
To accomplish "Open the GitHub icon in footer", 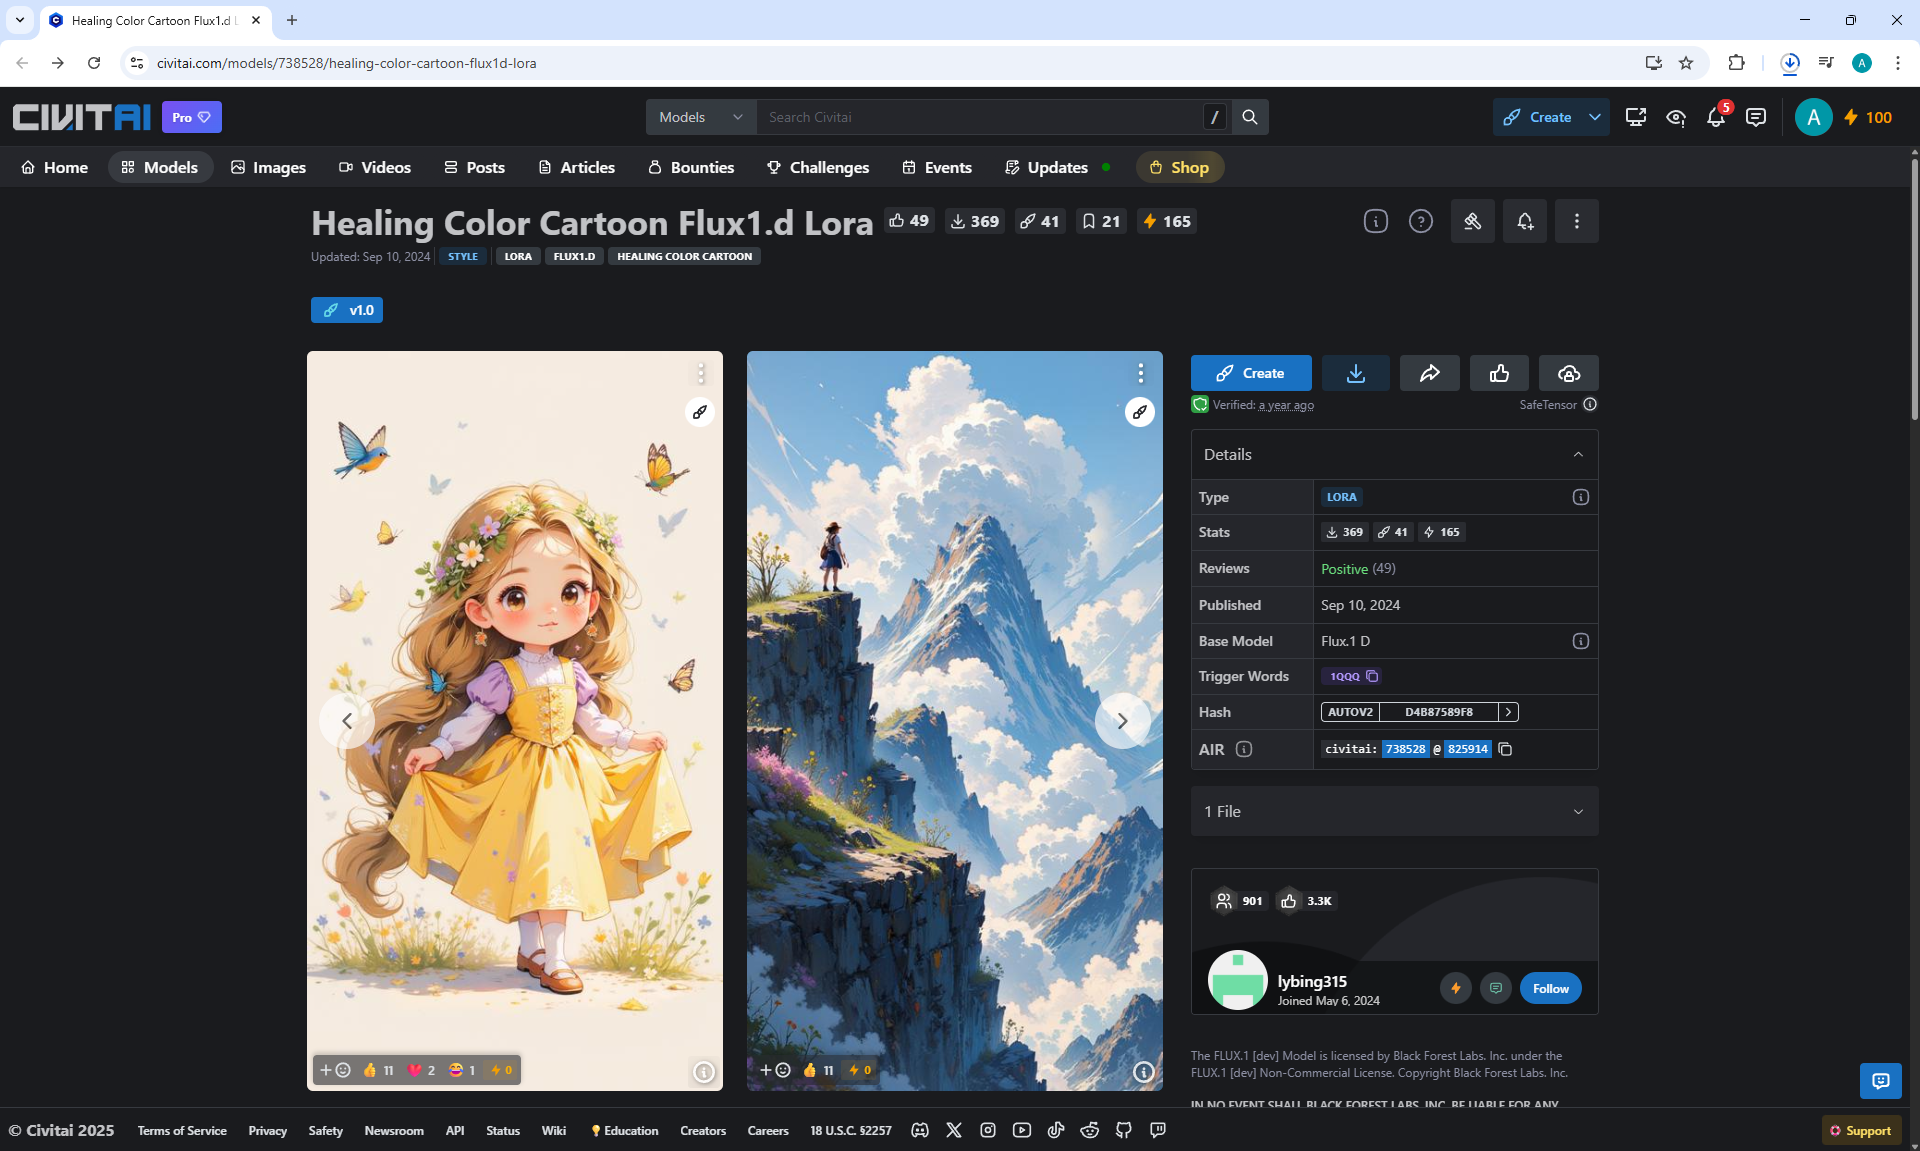I will tap(1124, 1130).
